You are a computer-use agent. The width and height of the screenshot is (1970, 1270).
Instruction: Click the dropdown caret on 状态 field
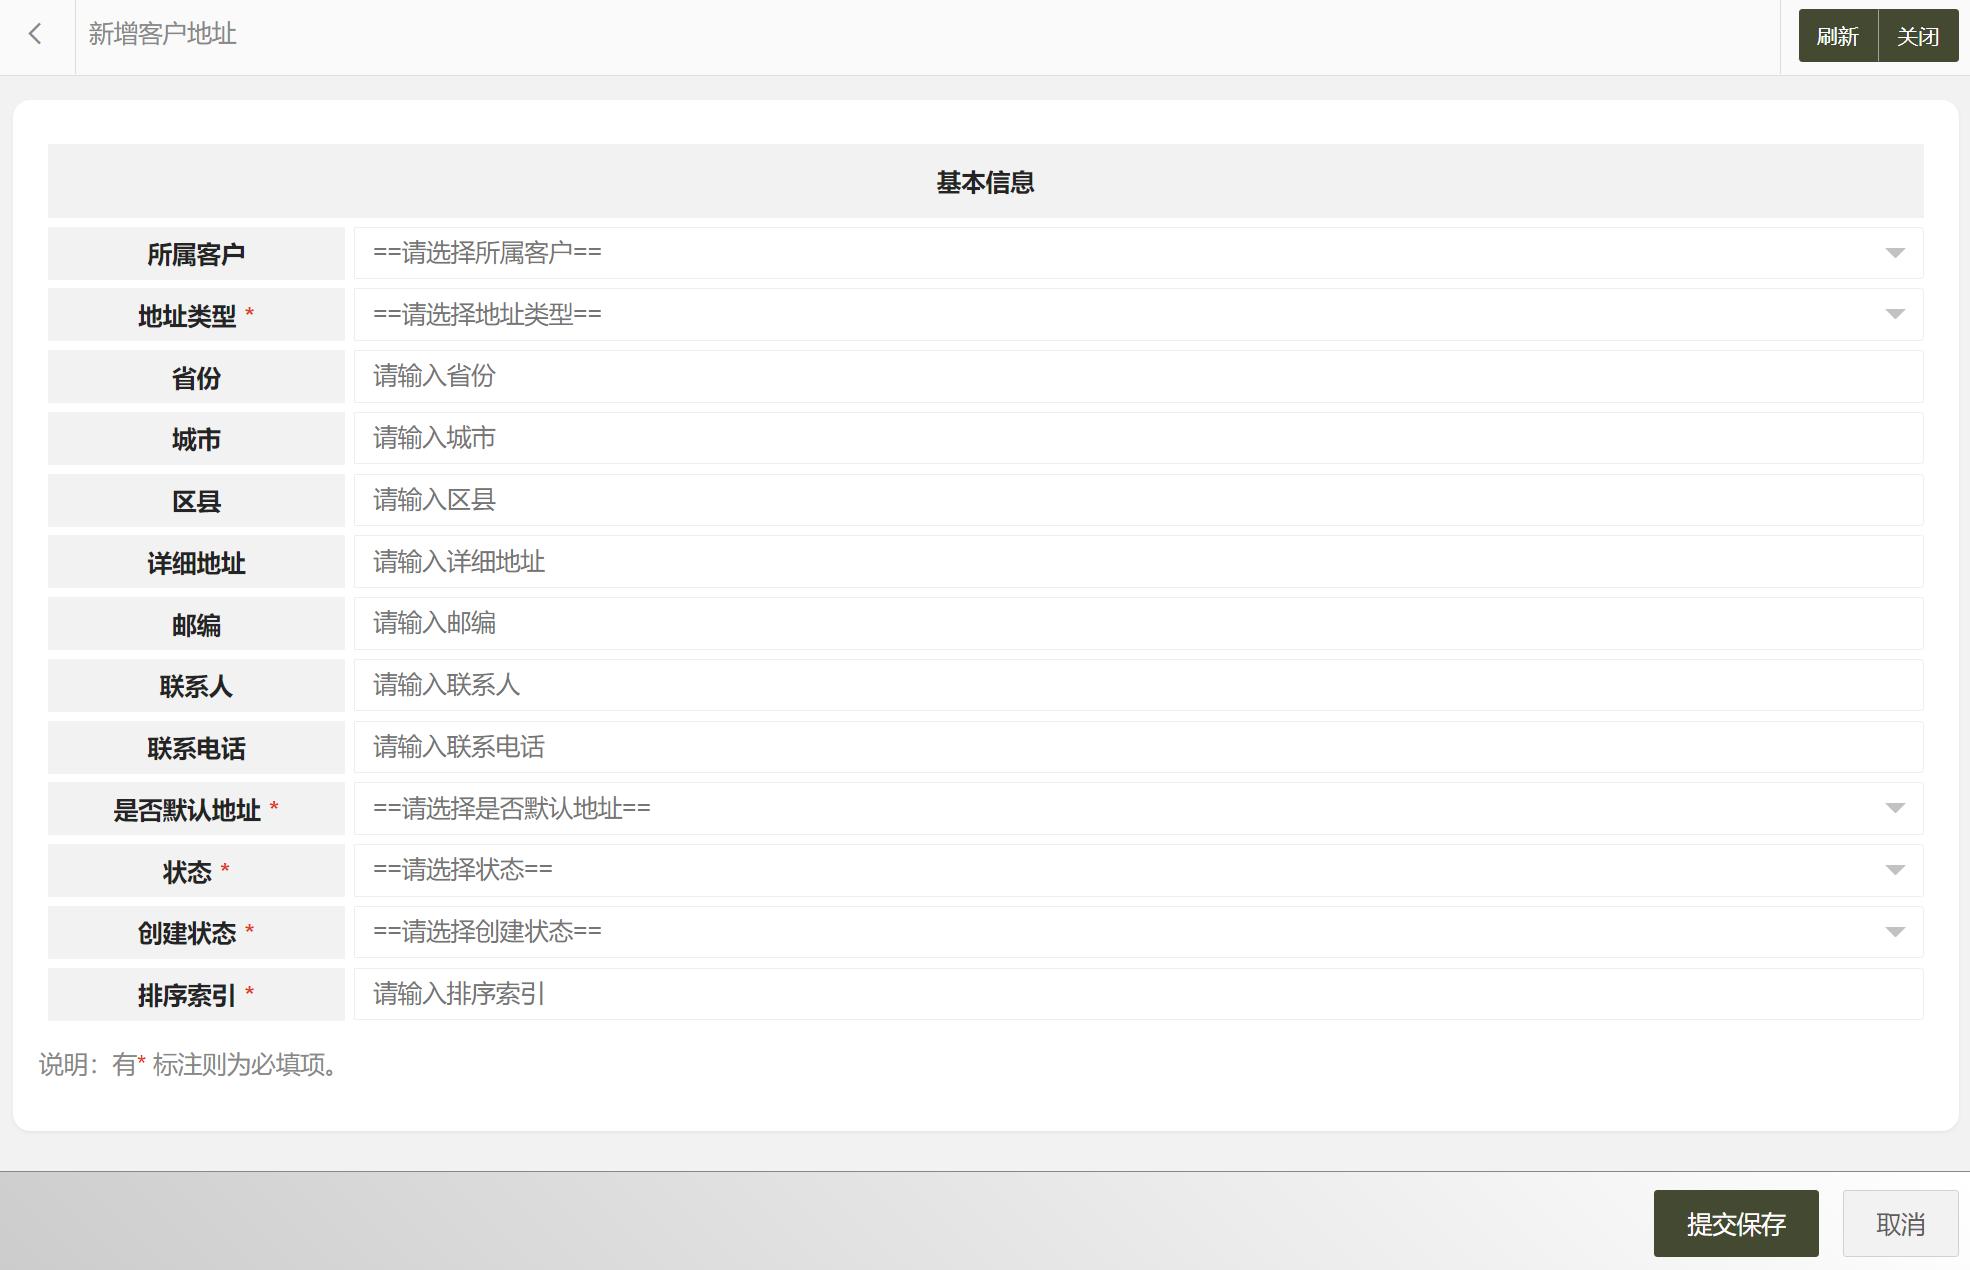pos(1895,870)
